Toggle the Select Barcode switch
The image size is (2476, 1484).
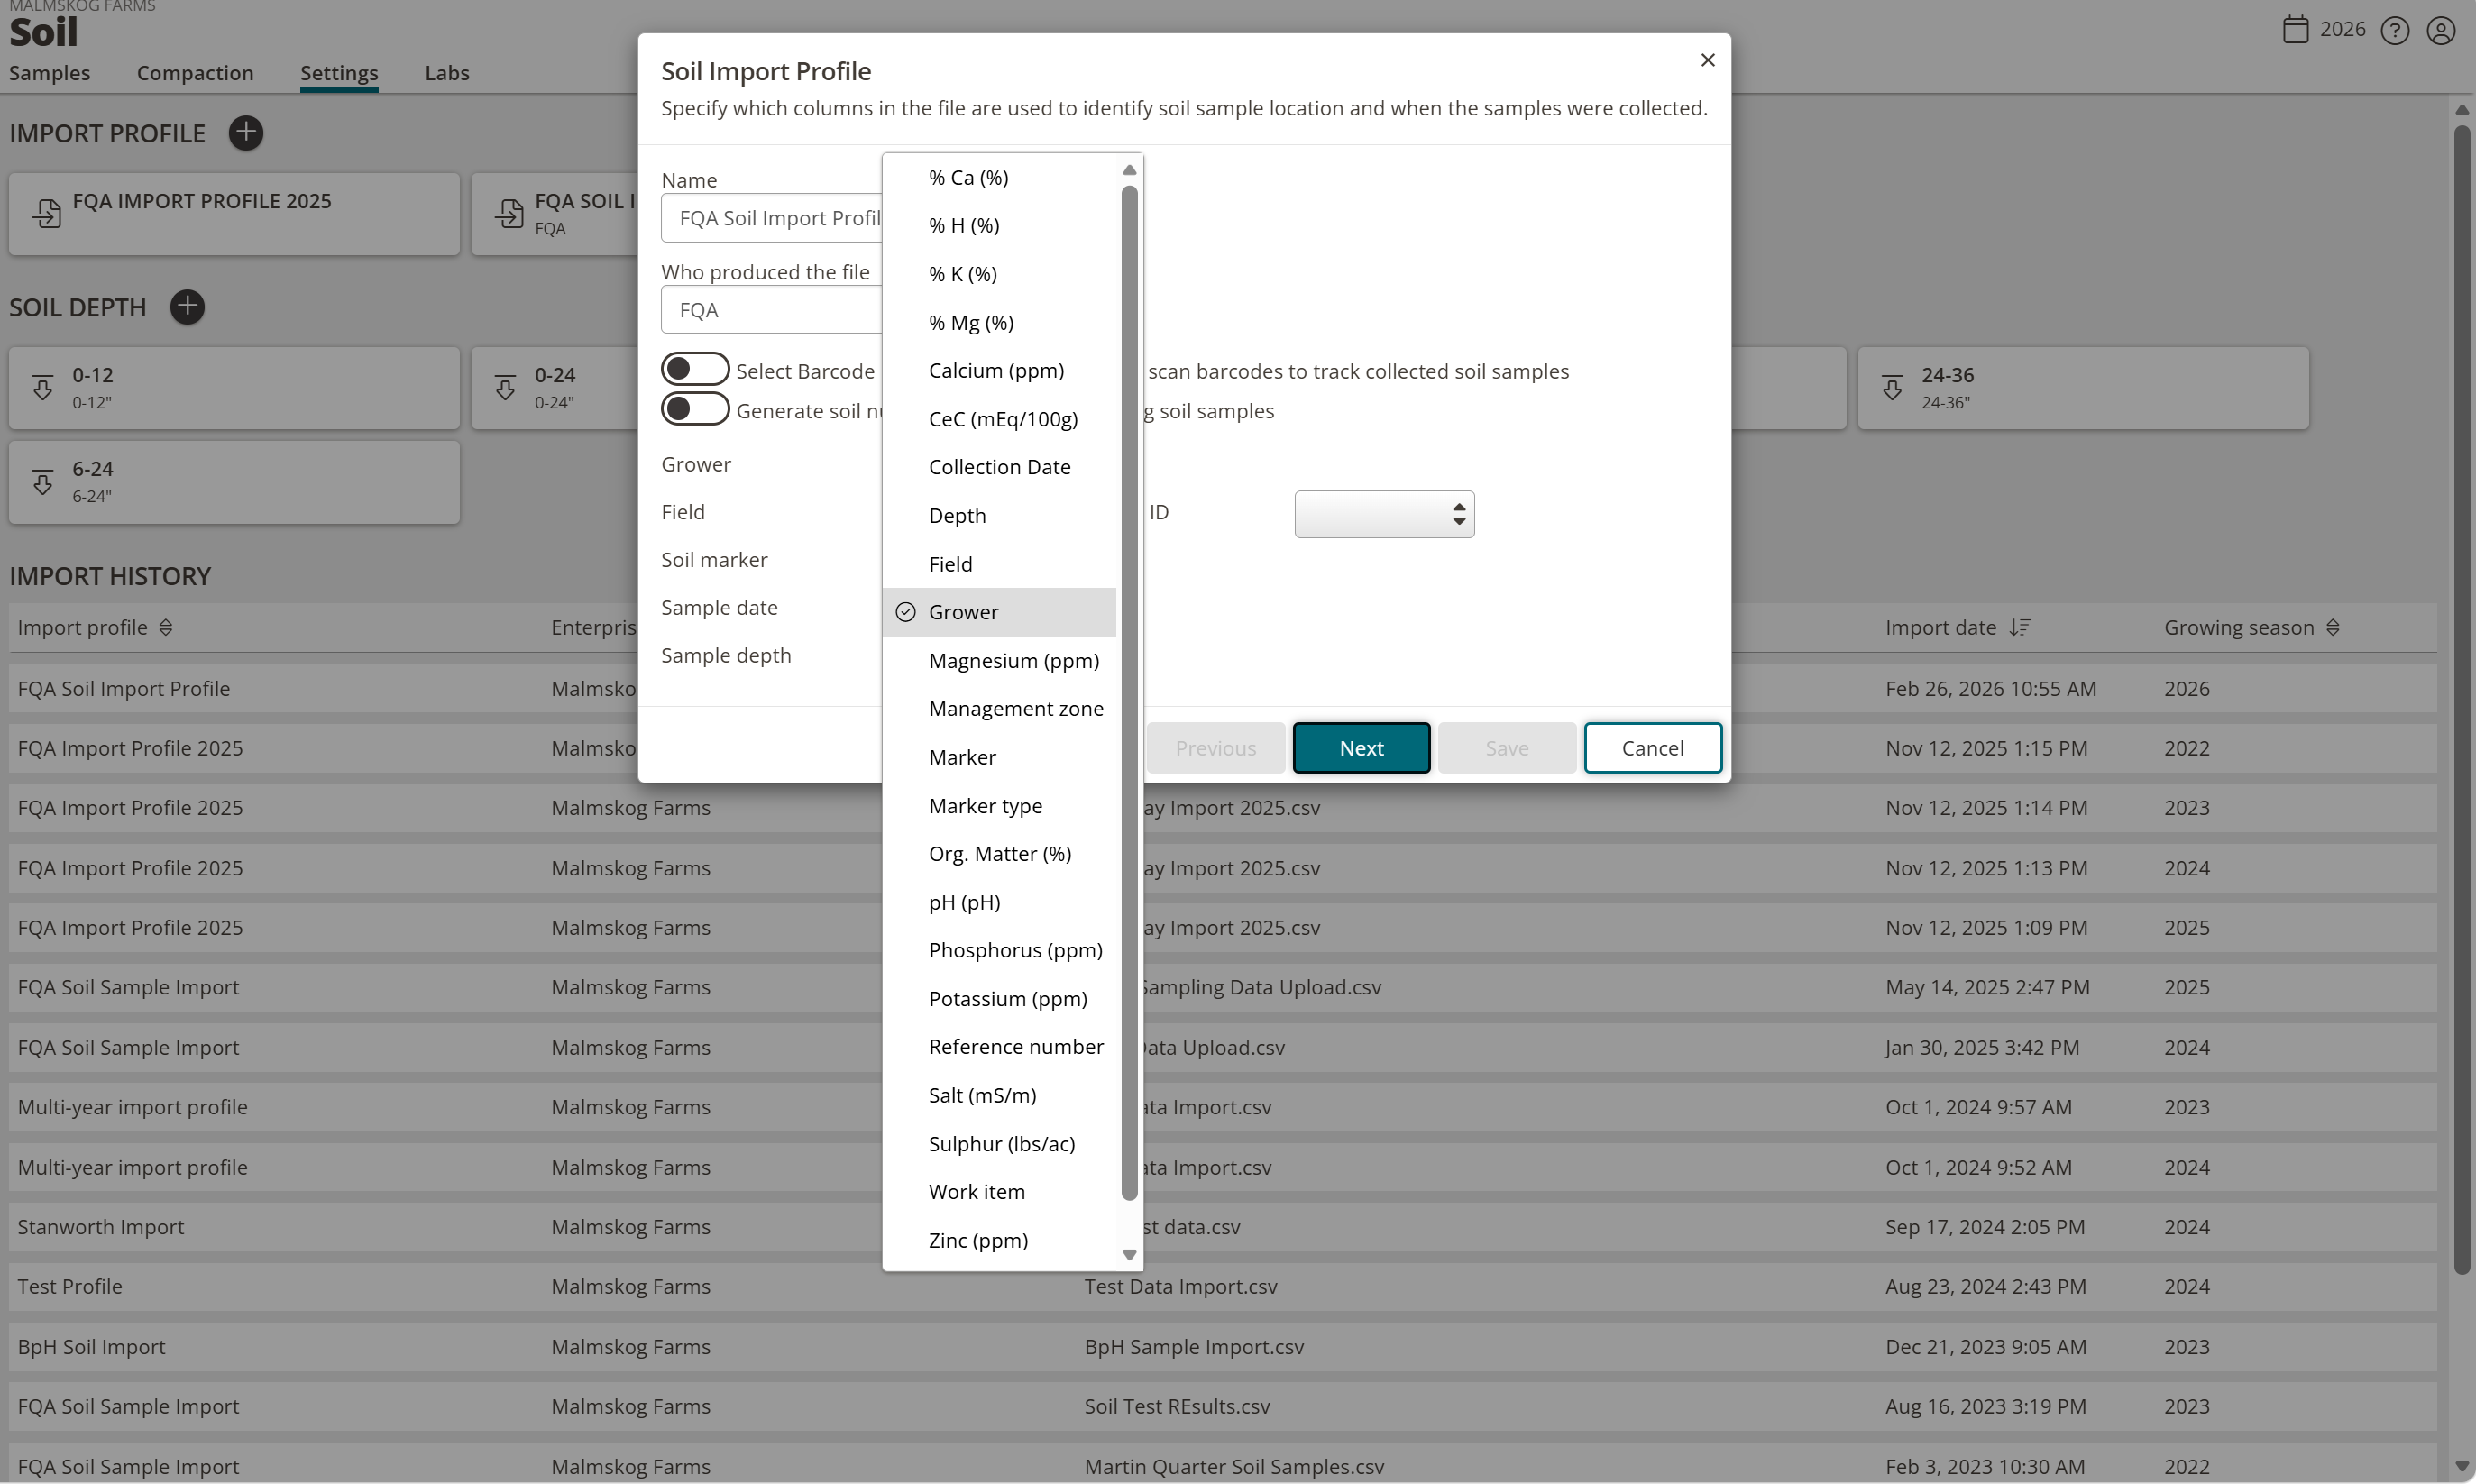click(x=695, y=369)
